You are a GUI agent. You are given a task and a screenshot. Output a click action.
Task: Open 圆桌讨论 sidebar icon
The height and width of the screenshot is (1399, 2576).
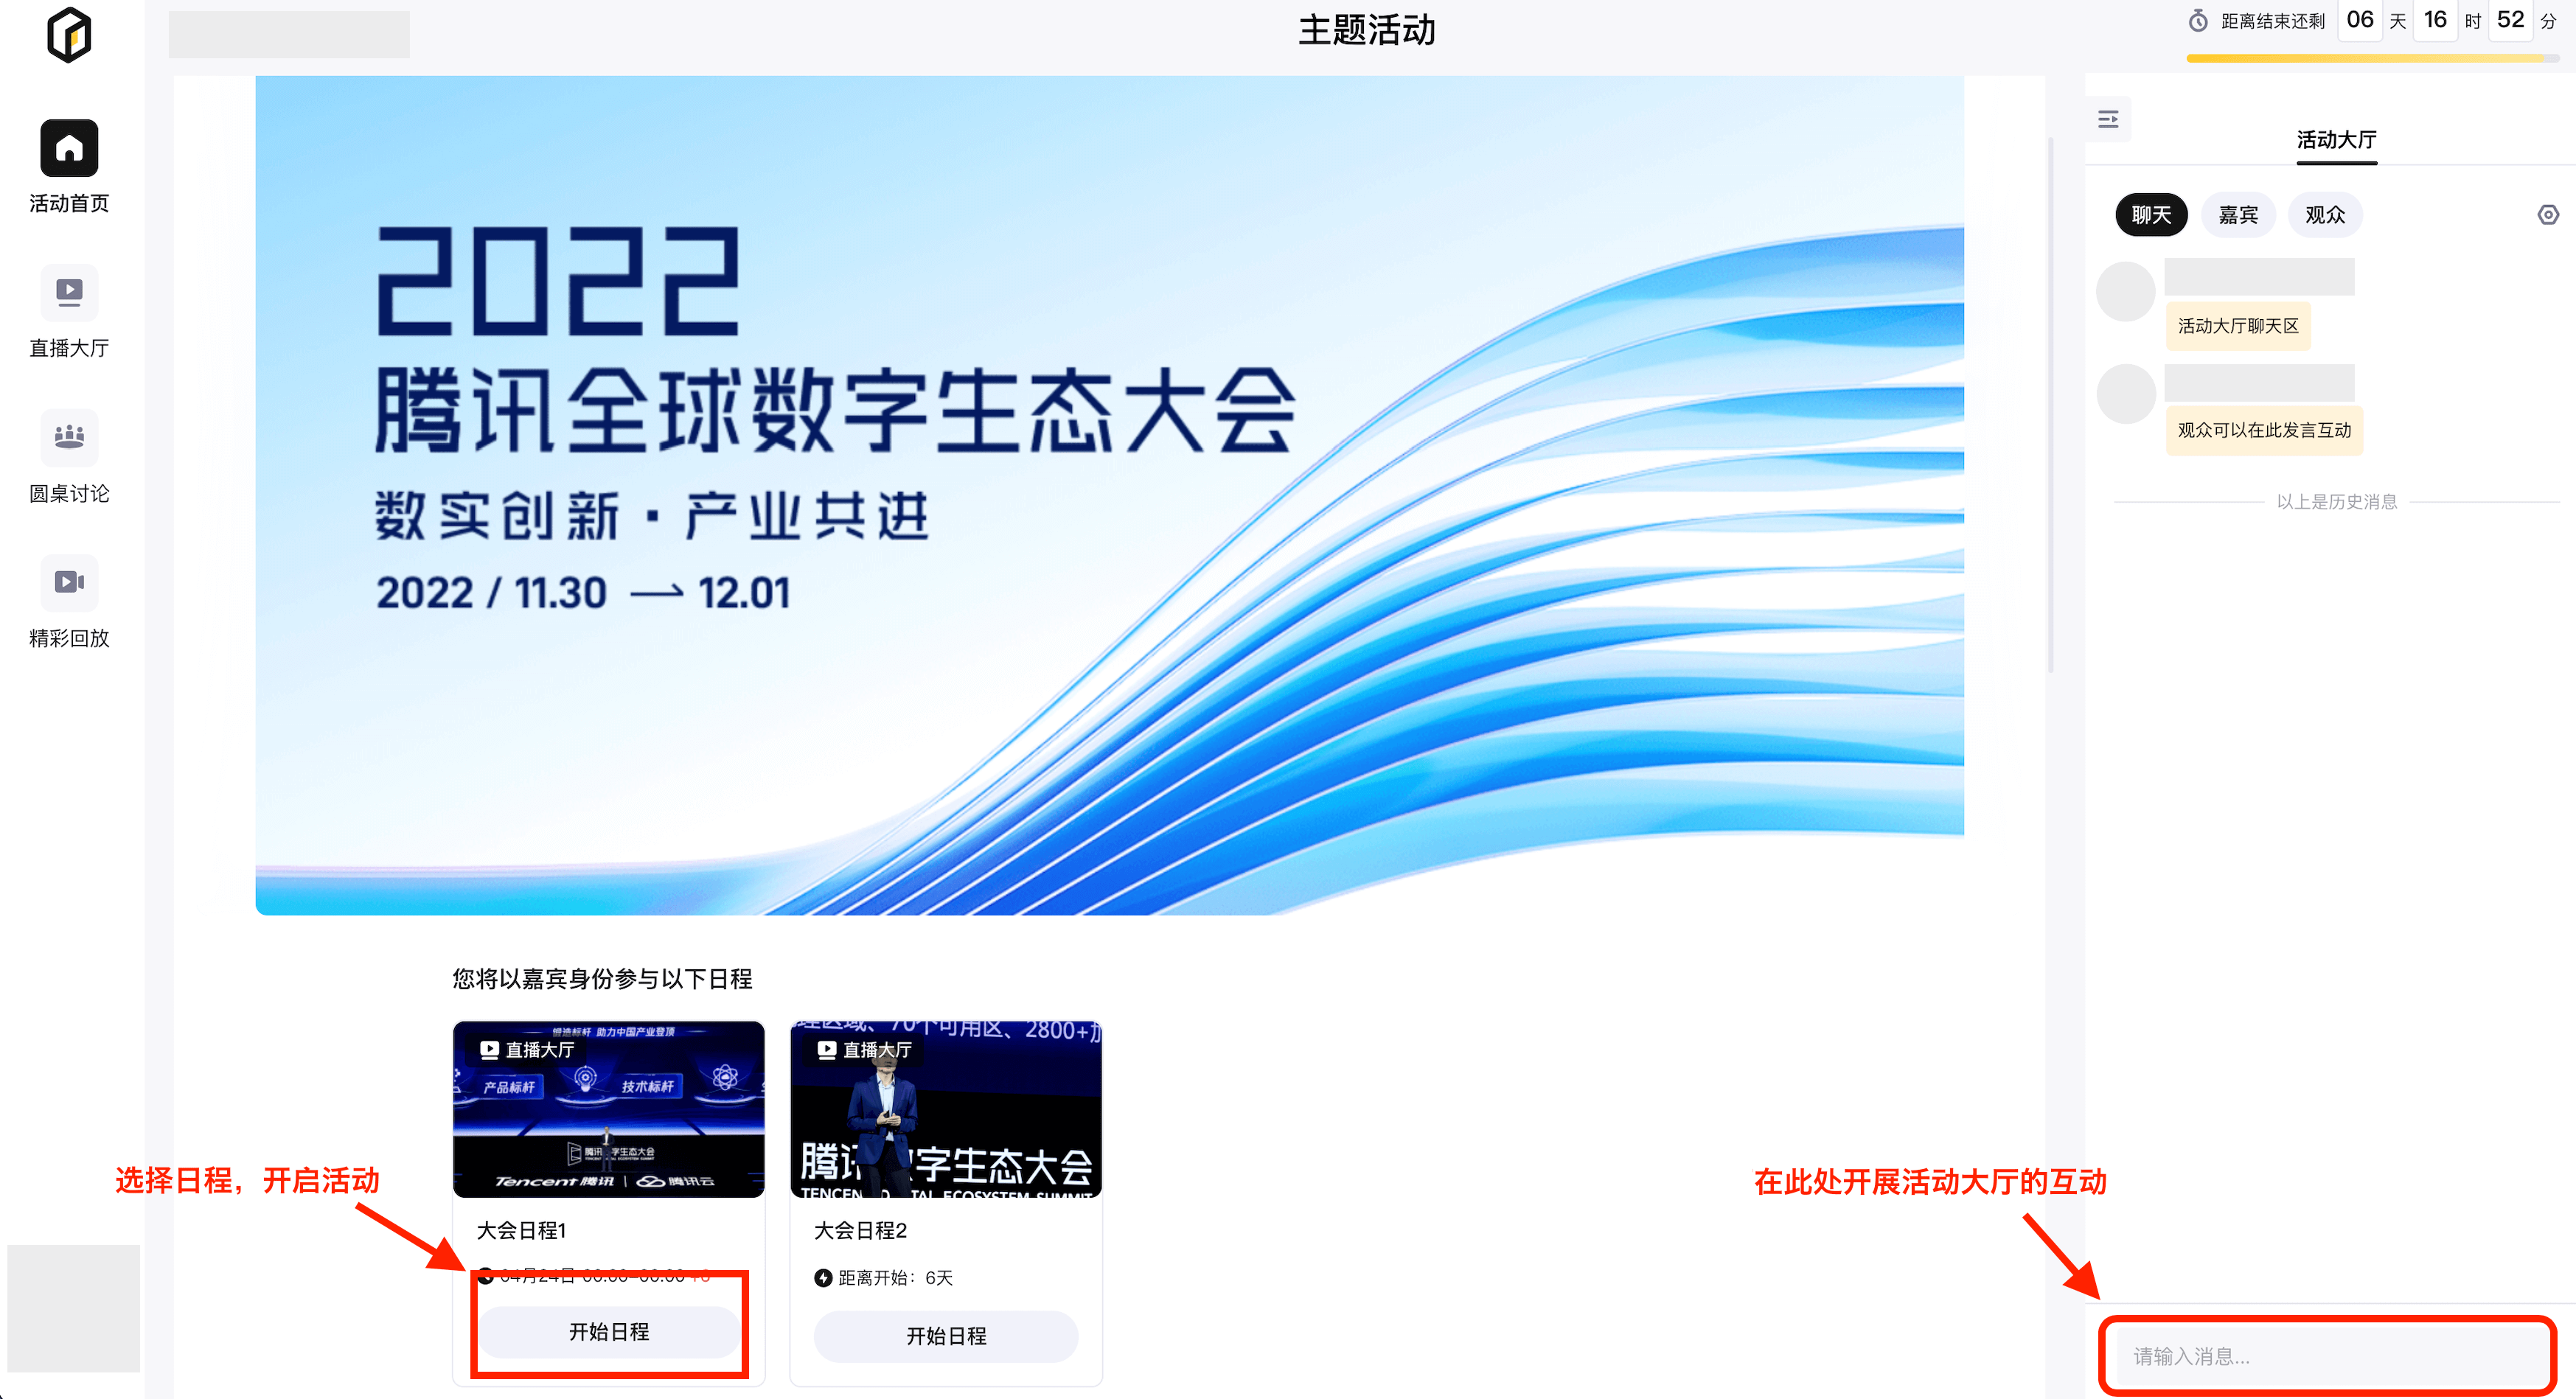click(69, 437)
